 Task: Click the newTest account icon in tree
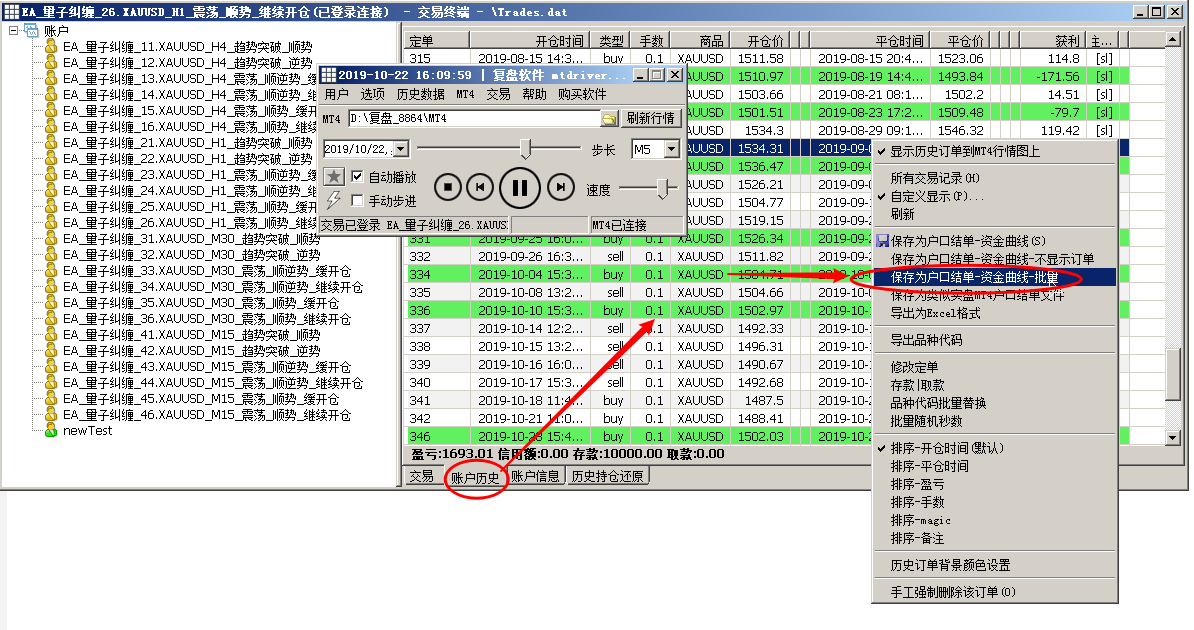click(51, 431)
